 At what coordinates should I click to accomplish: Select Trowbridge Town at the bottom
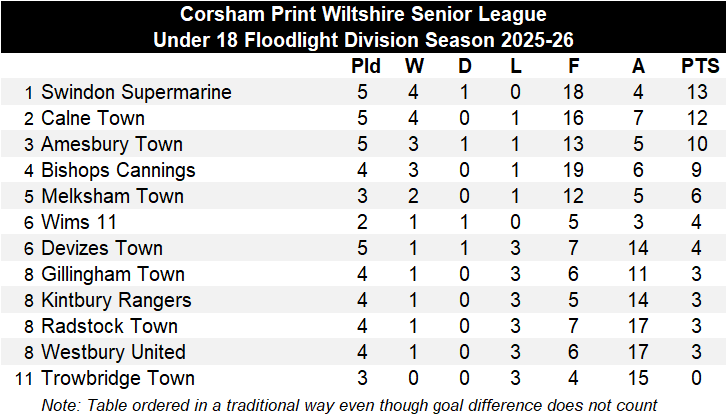click(118, 378)
